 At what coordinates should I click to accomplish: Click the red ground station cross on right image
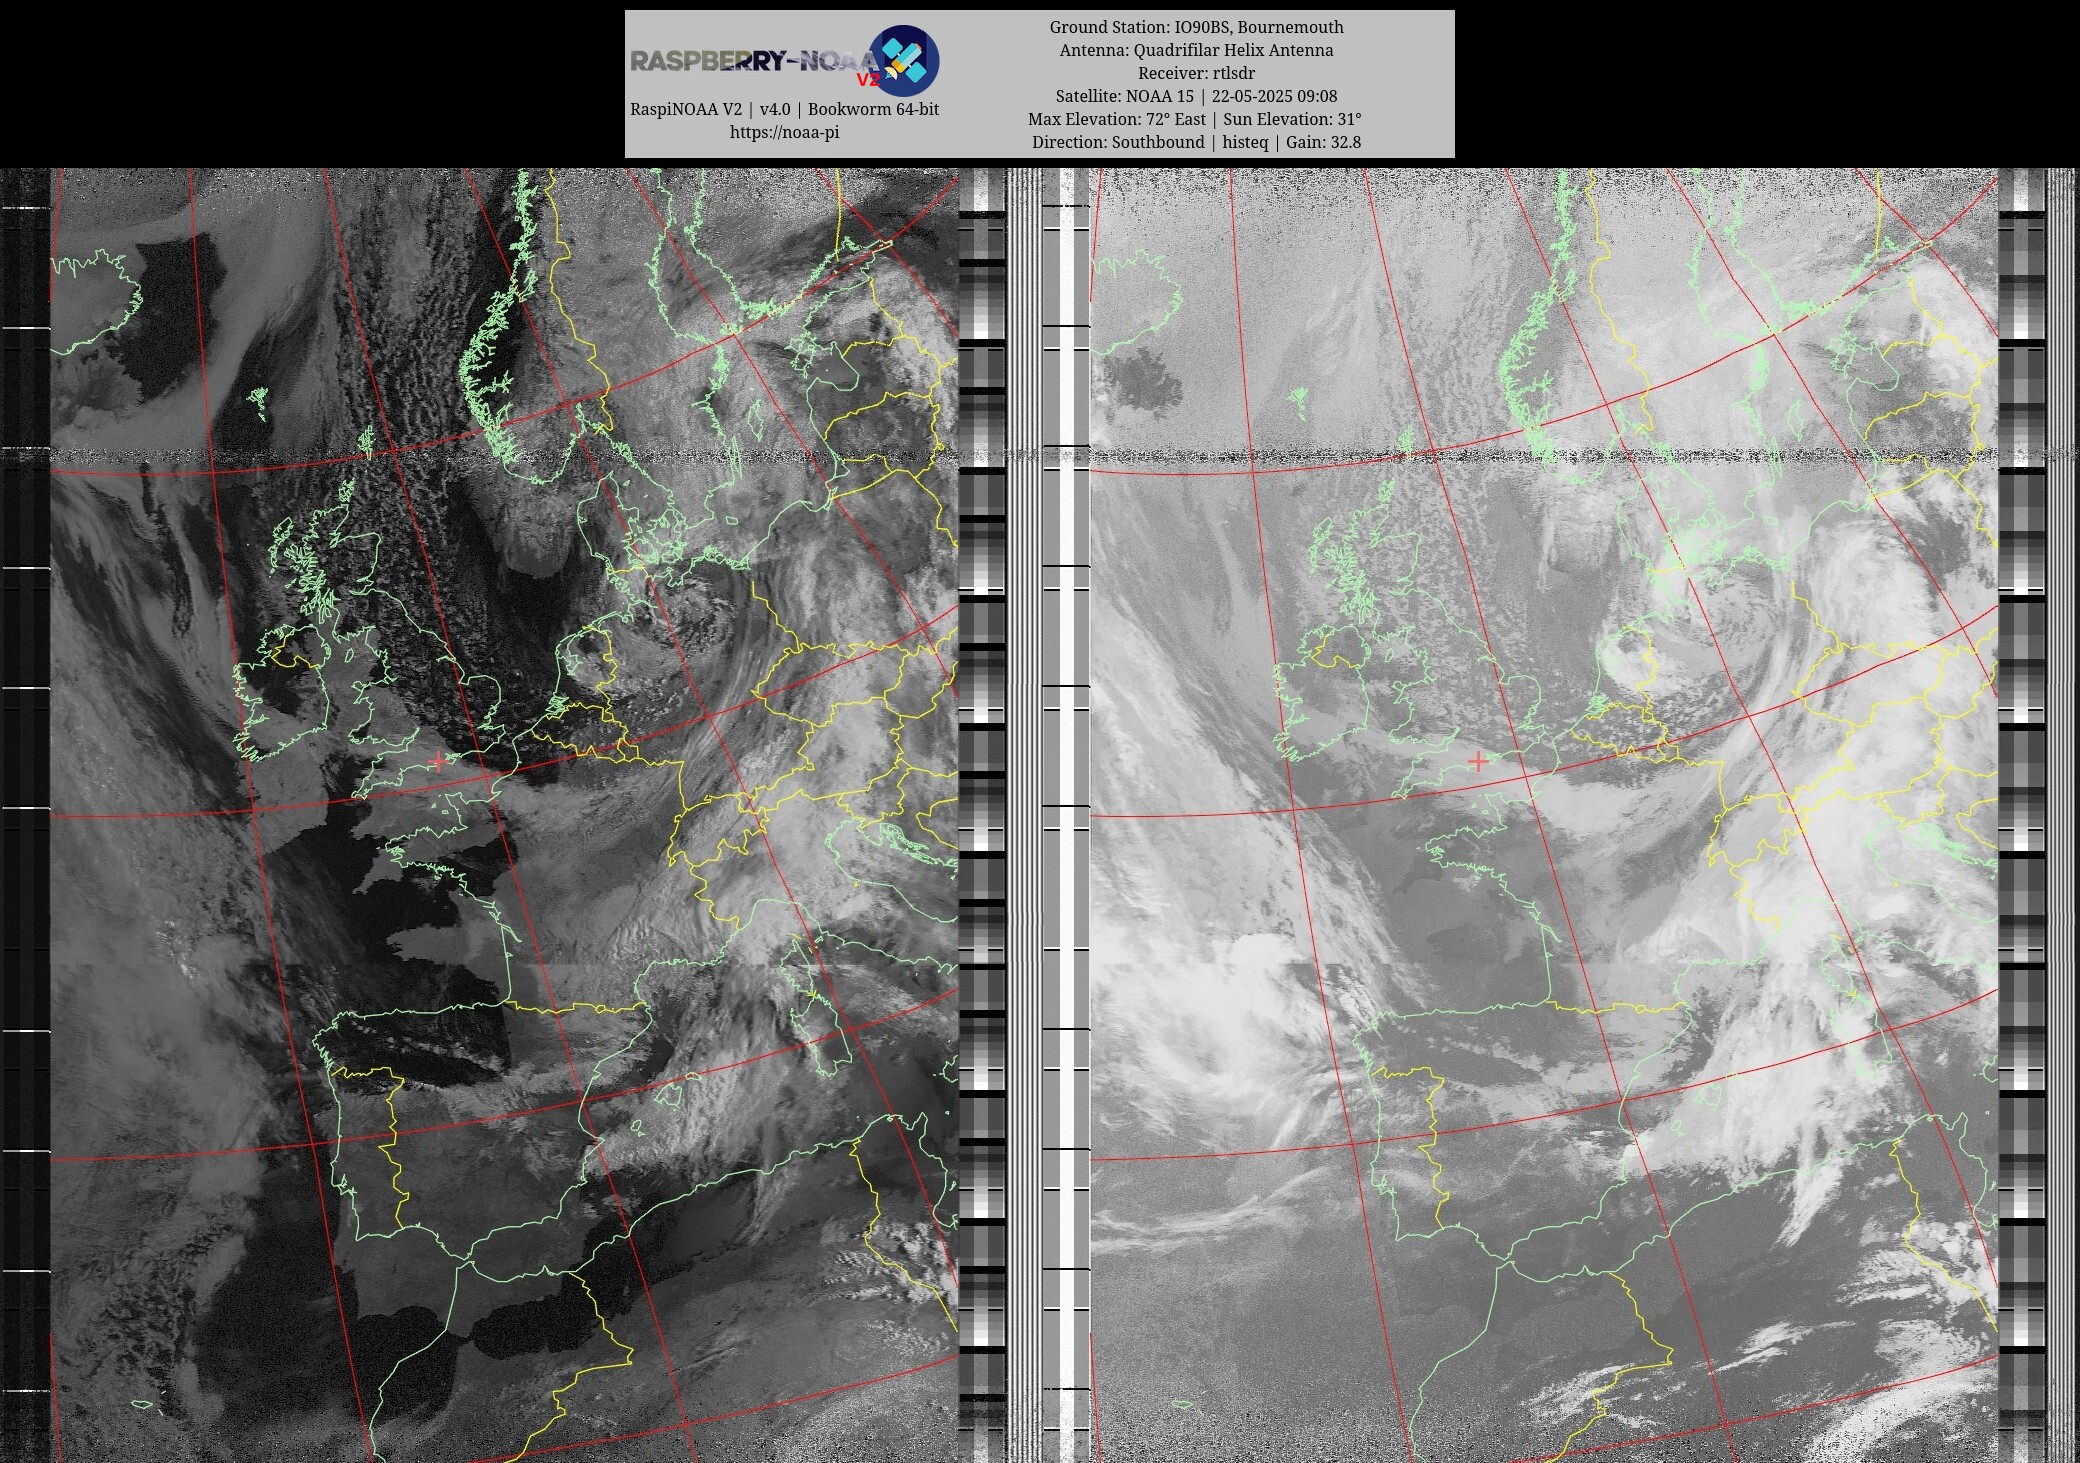tap(1478, 761)
